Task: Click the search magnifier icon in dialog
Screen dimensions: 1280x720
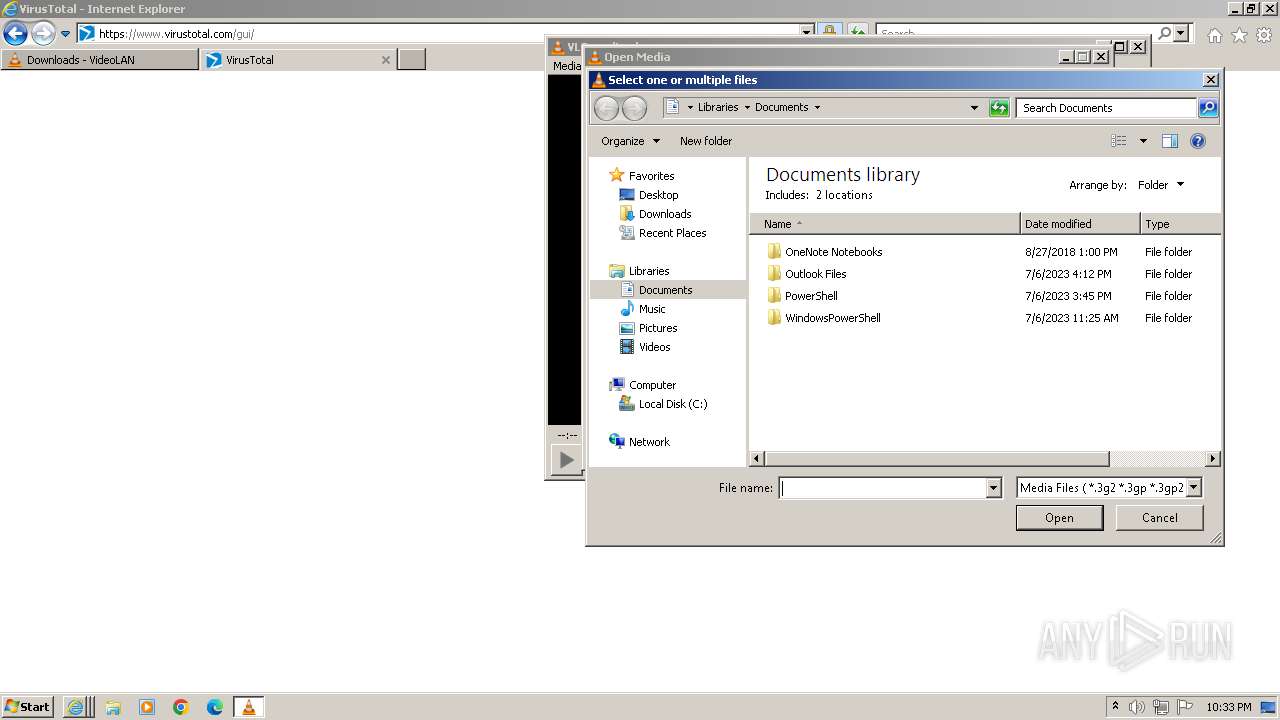Action: pyautogui.click(x=1208, y=108)
